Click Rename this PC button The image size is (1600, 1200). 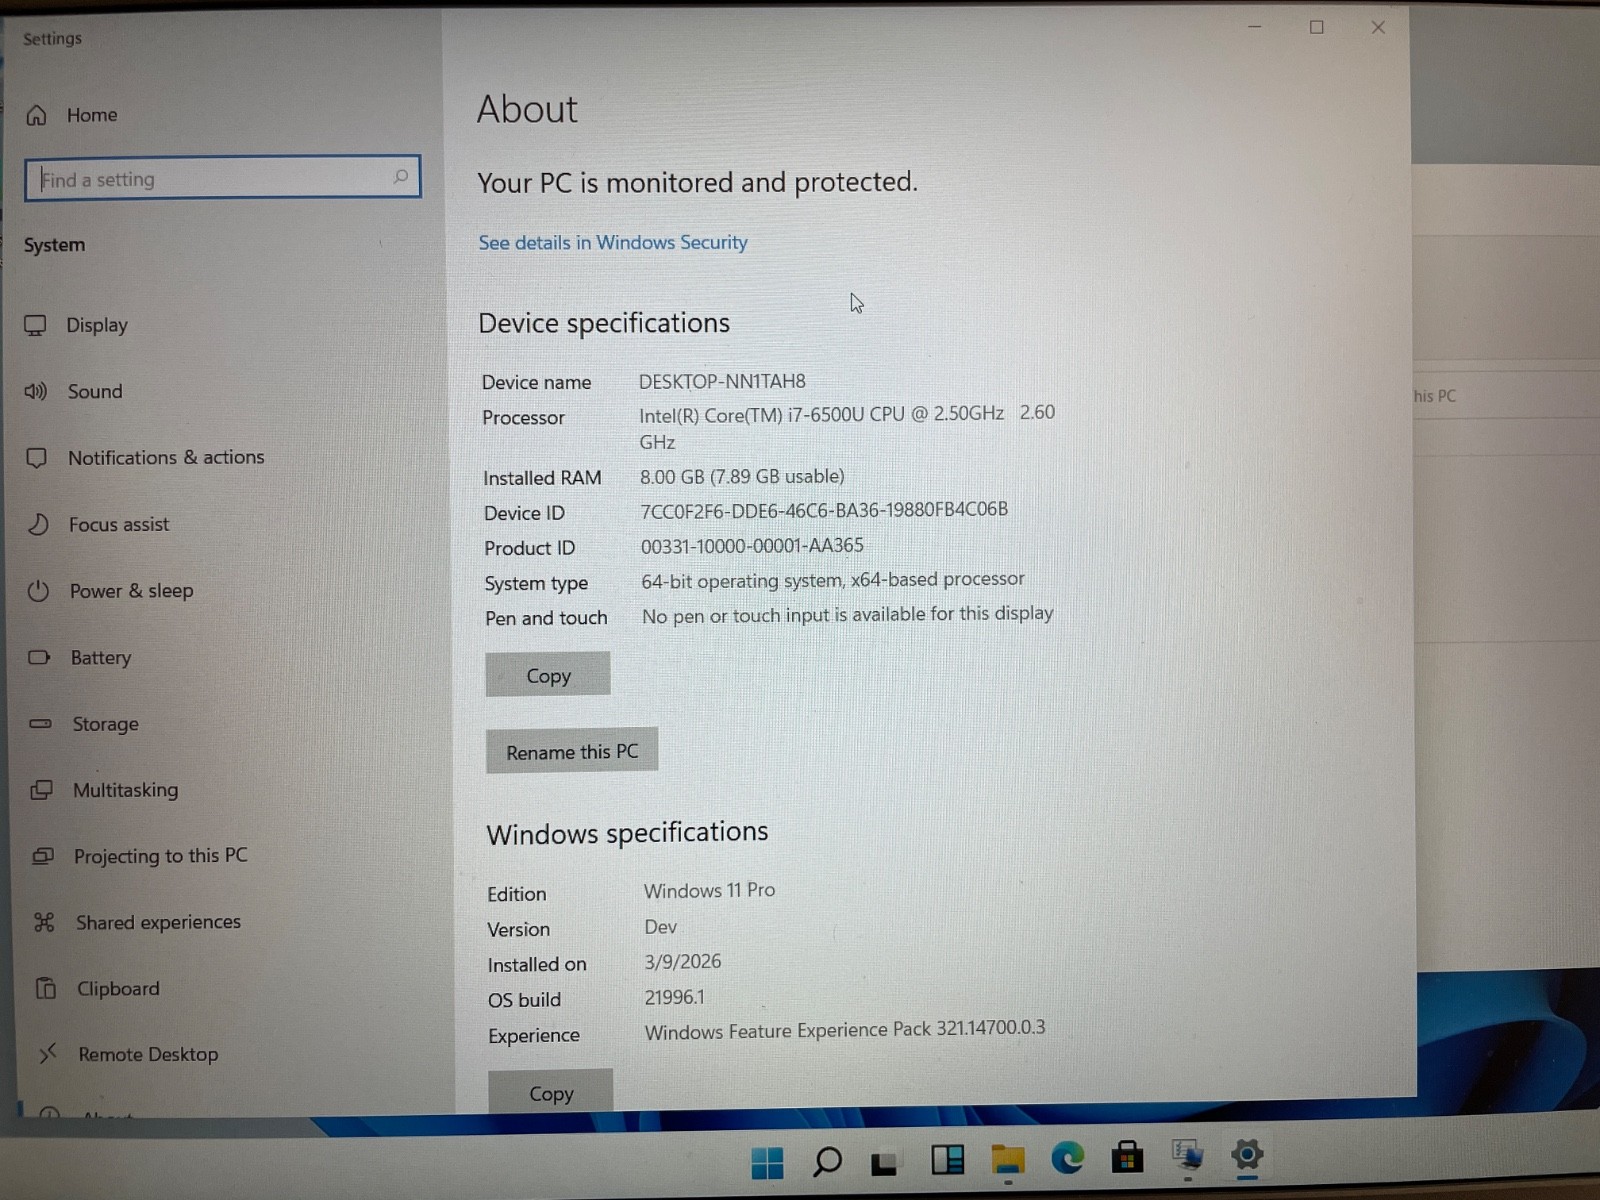[572, 751]
